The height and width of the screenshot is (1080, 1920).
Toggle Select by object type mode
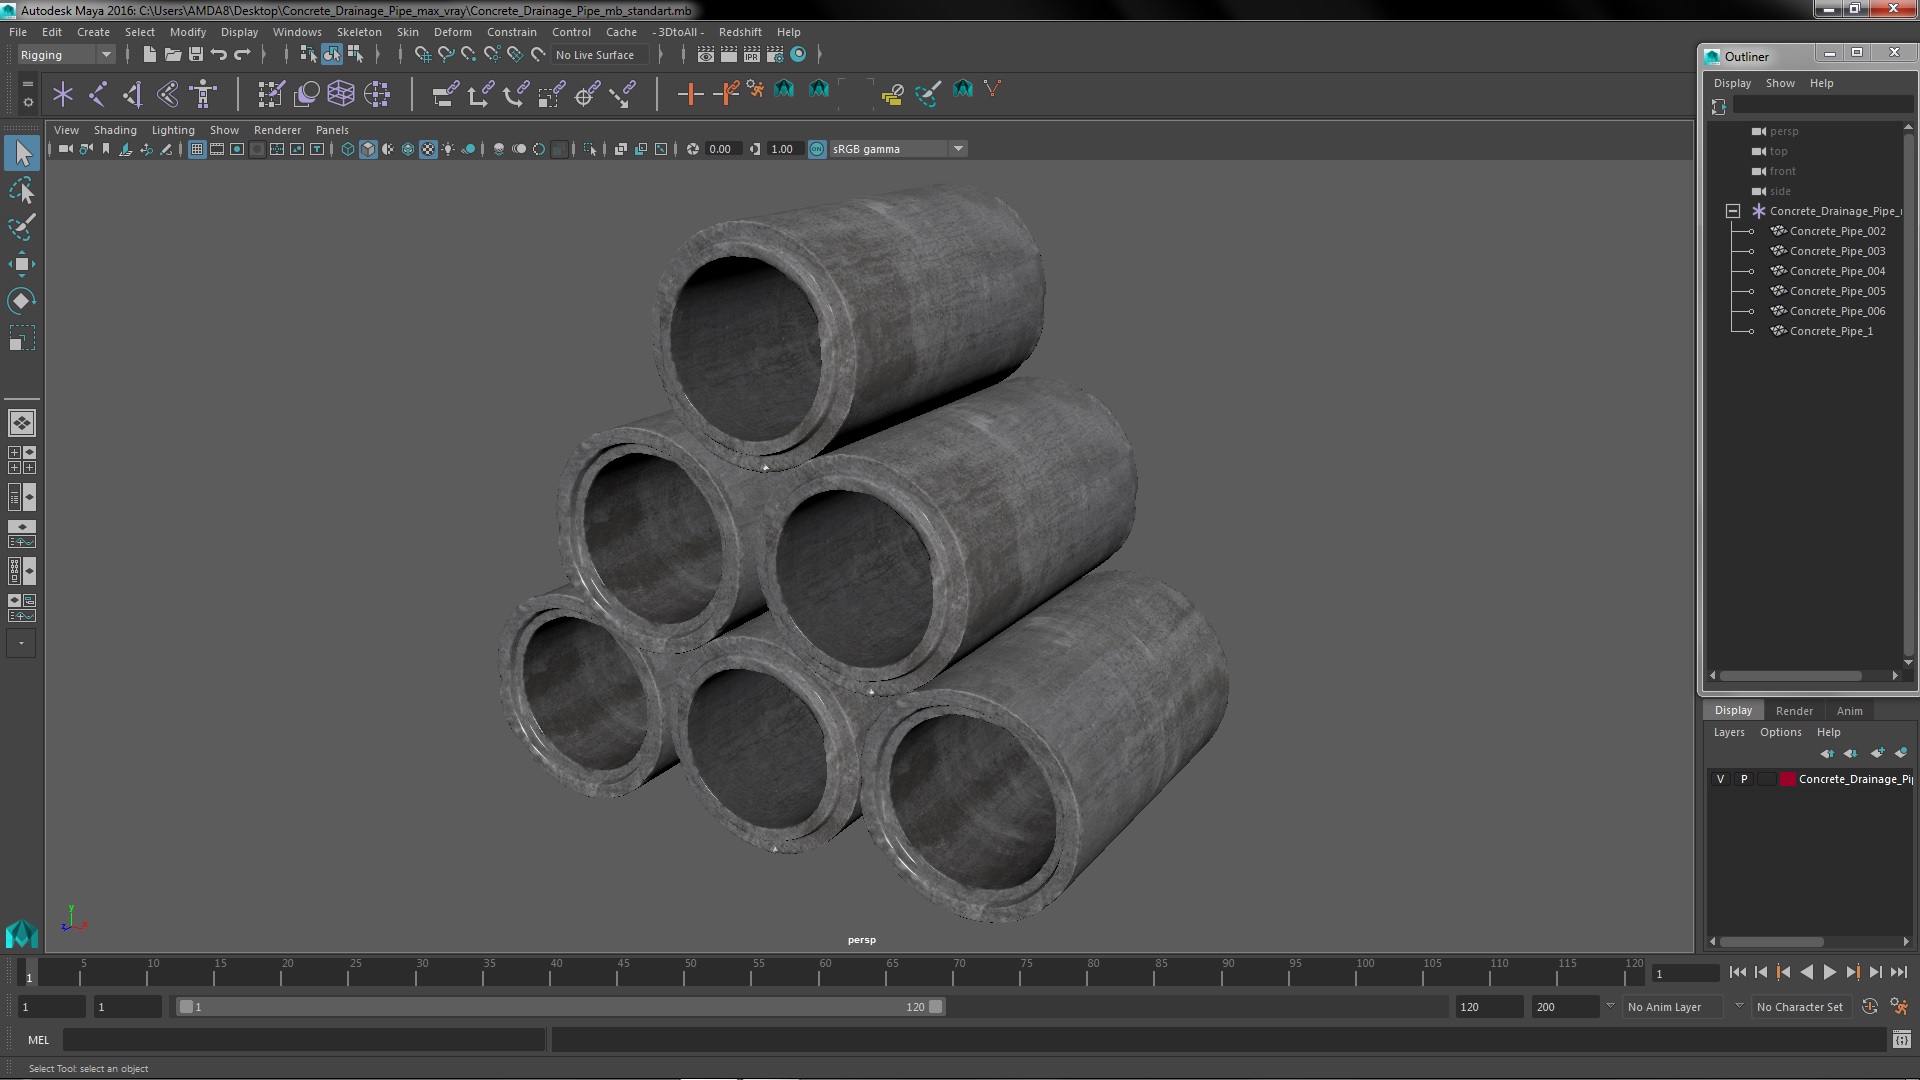coord(331,55)
